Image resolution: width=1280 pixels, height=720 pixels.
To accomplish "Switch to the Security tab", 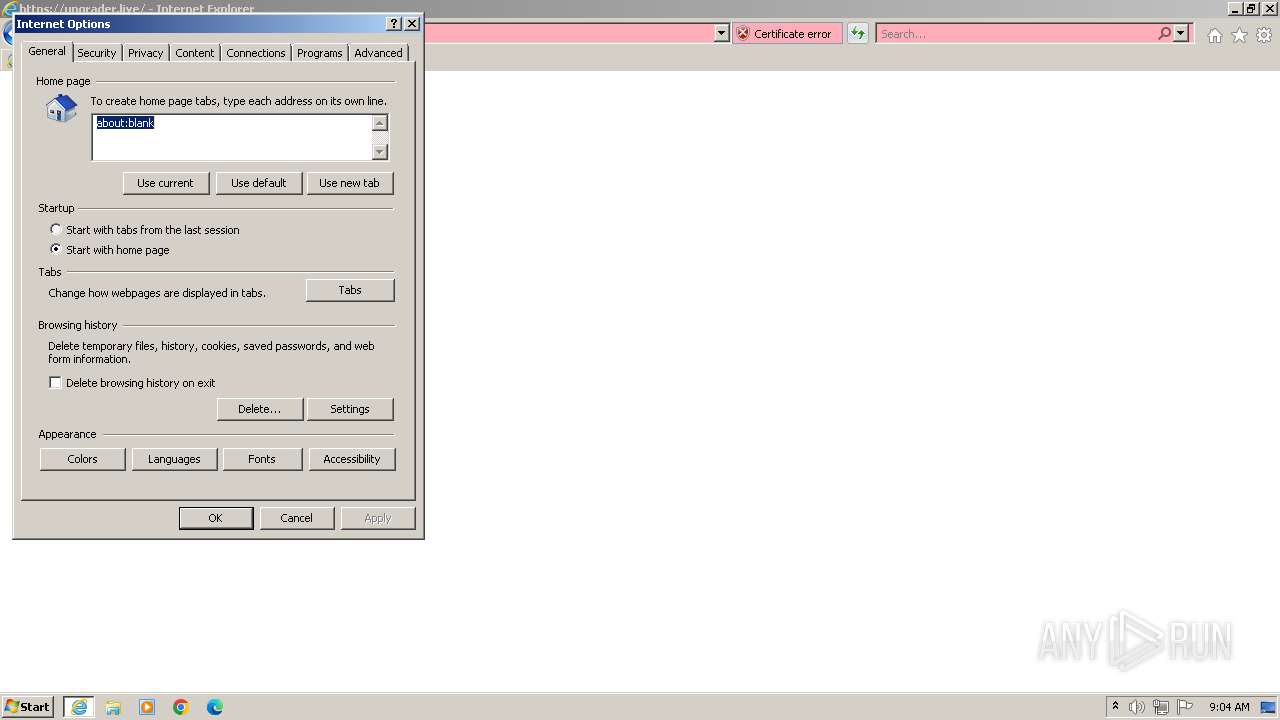I will [x=97, y=53].
